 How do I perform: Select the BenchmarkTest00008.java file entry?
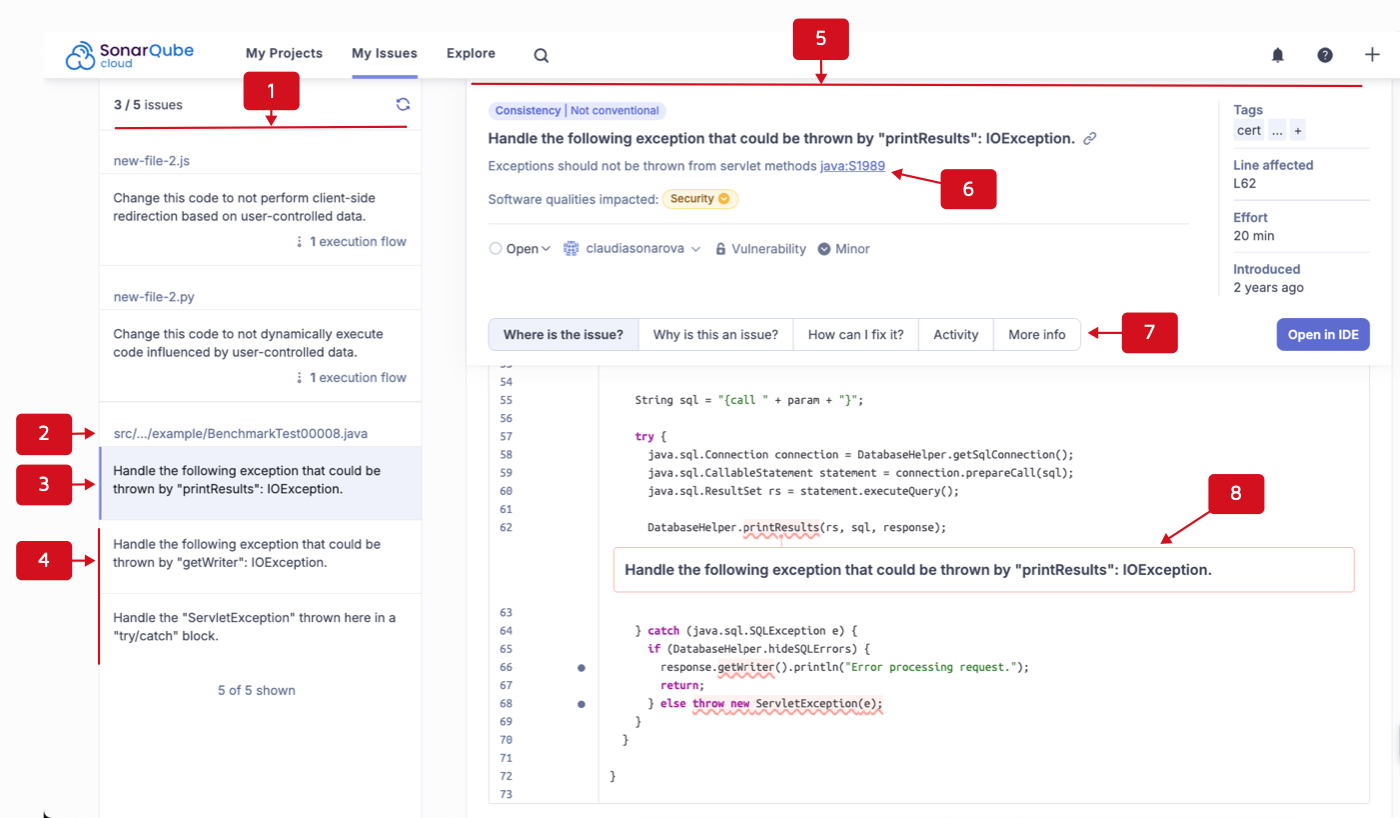tap(241, 434)
